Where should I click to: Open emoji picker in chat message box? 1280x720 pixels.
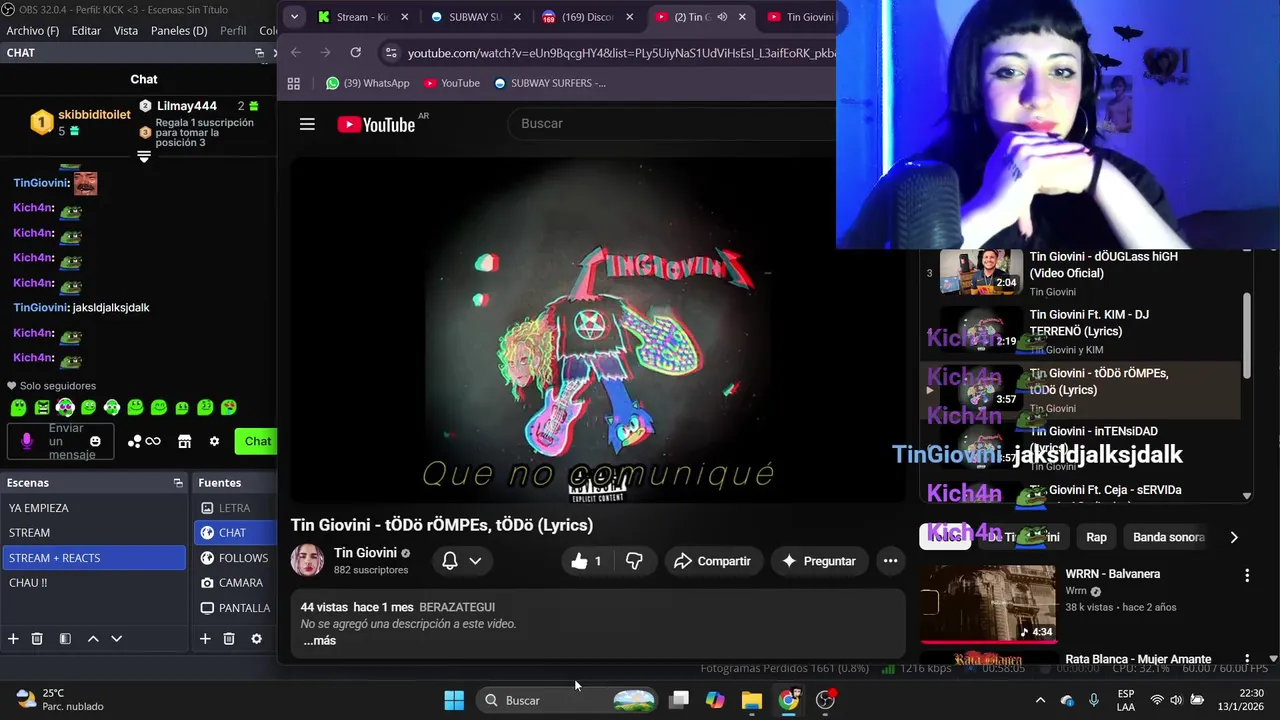[x=95, y=441]
